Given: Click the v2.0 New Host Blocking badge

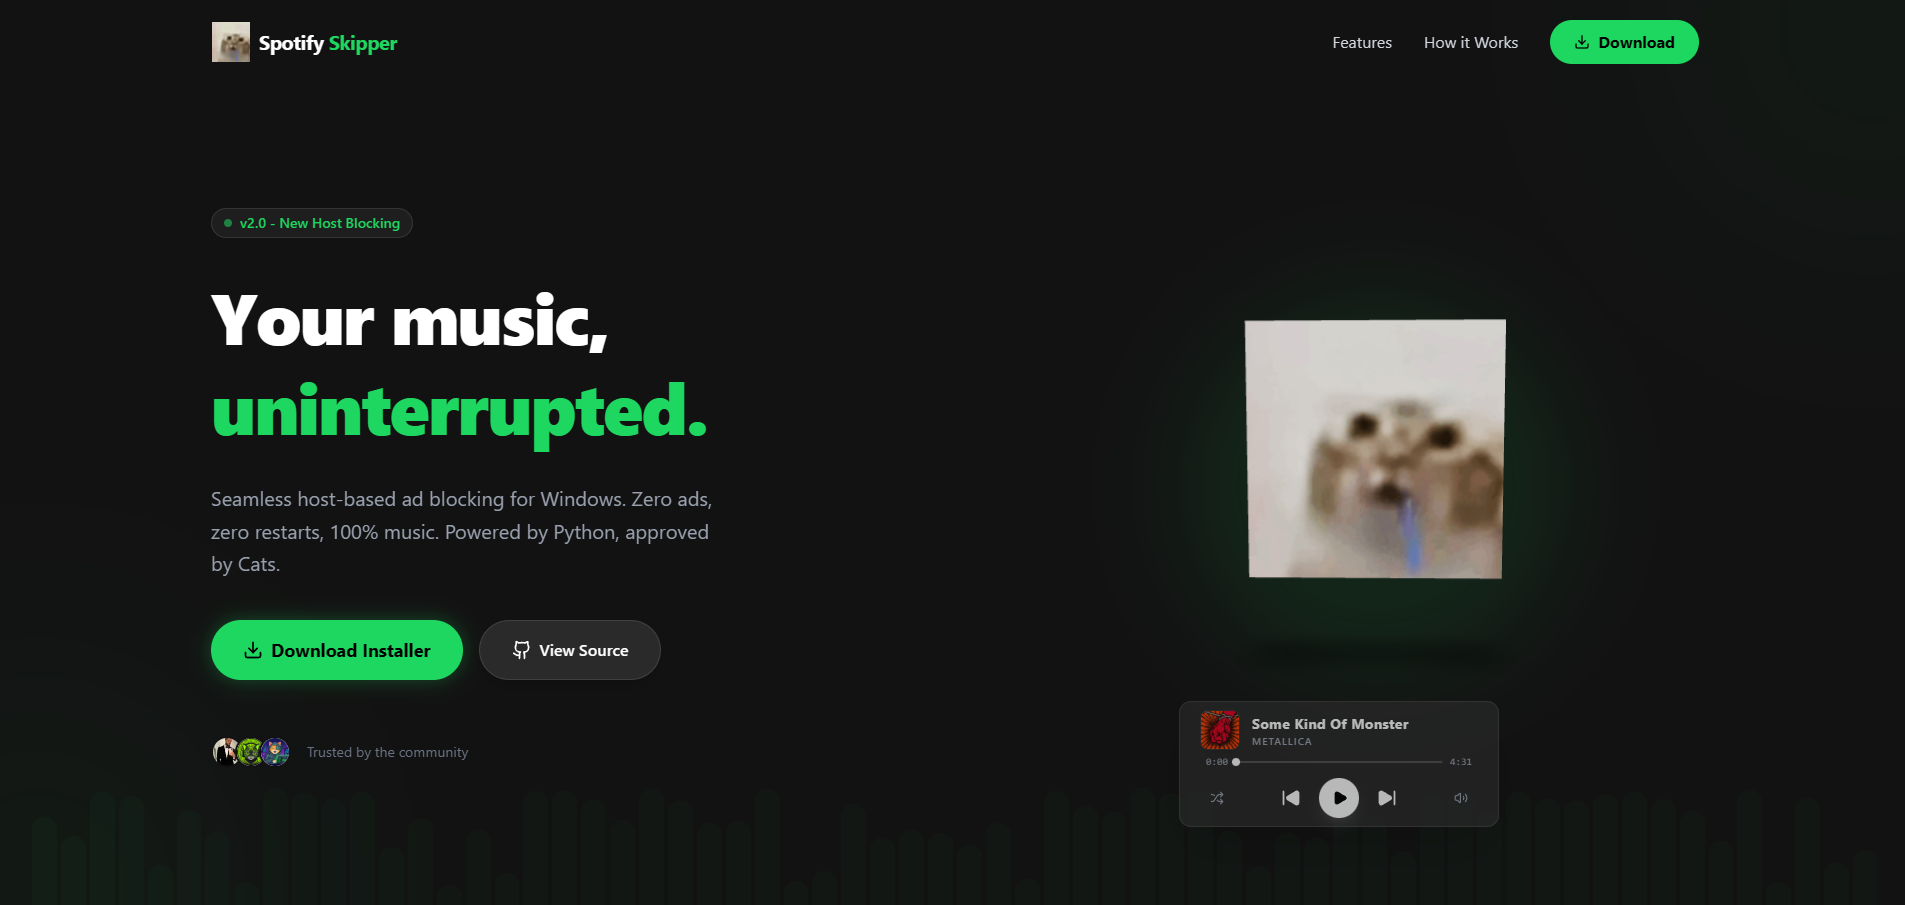Looking at the screenshot, I should 311,222.
